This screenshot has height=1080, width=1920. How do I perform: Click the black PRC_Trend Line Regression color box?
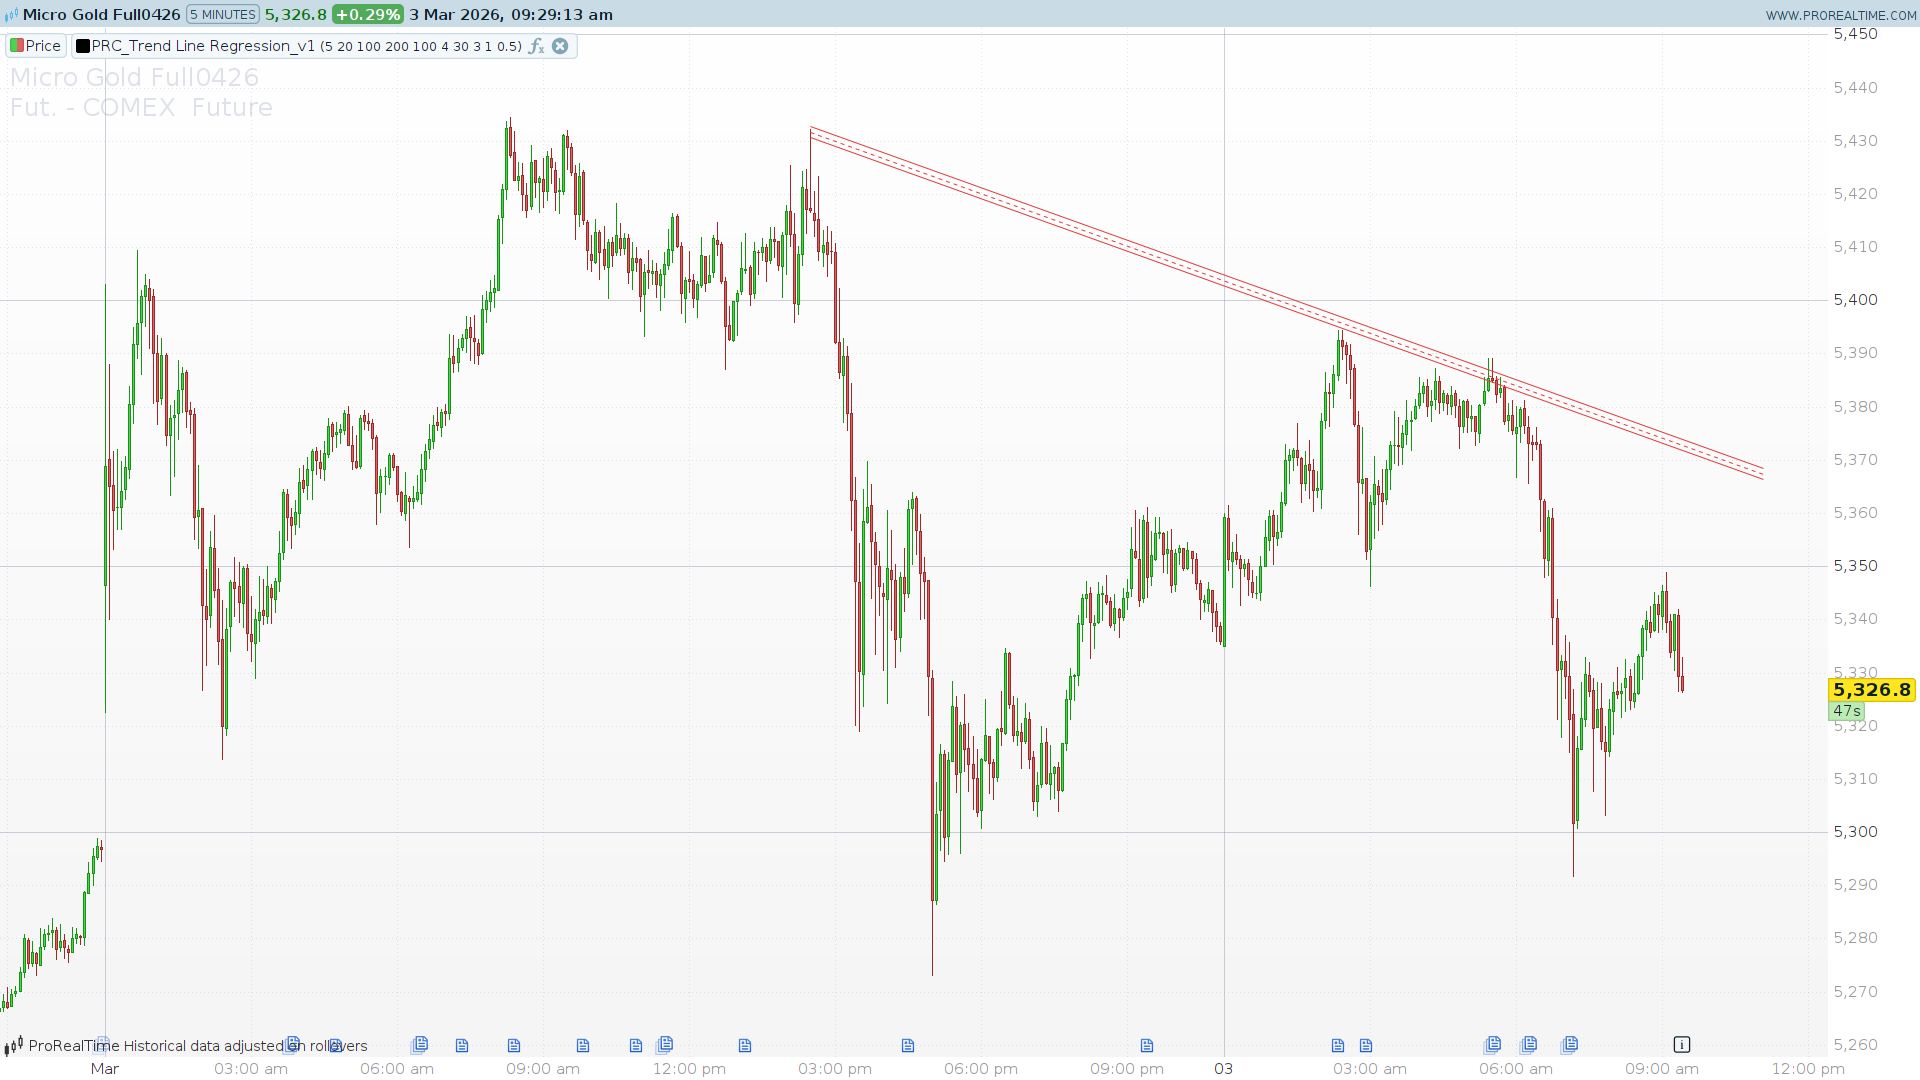pyautogui.click(x=83, y=46)
